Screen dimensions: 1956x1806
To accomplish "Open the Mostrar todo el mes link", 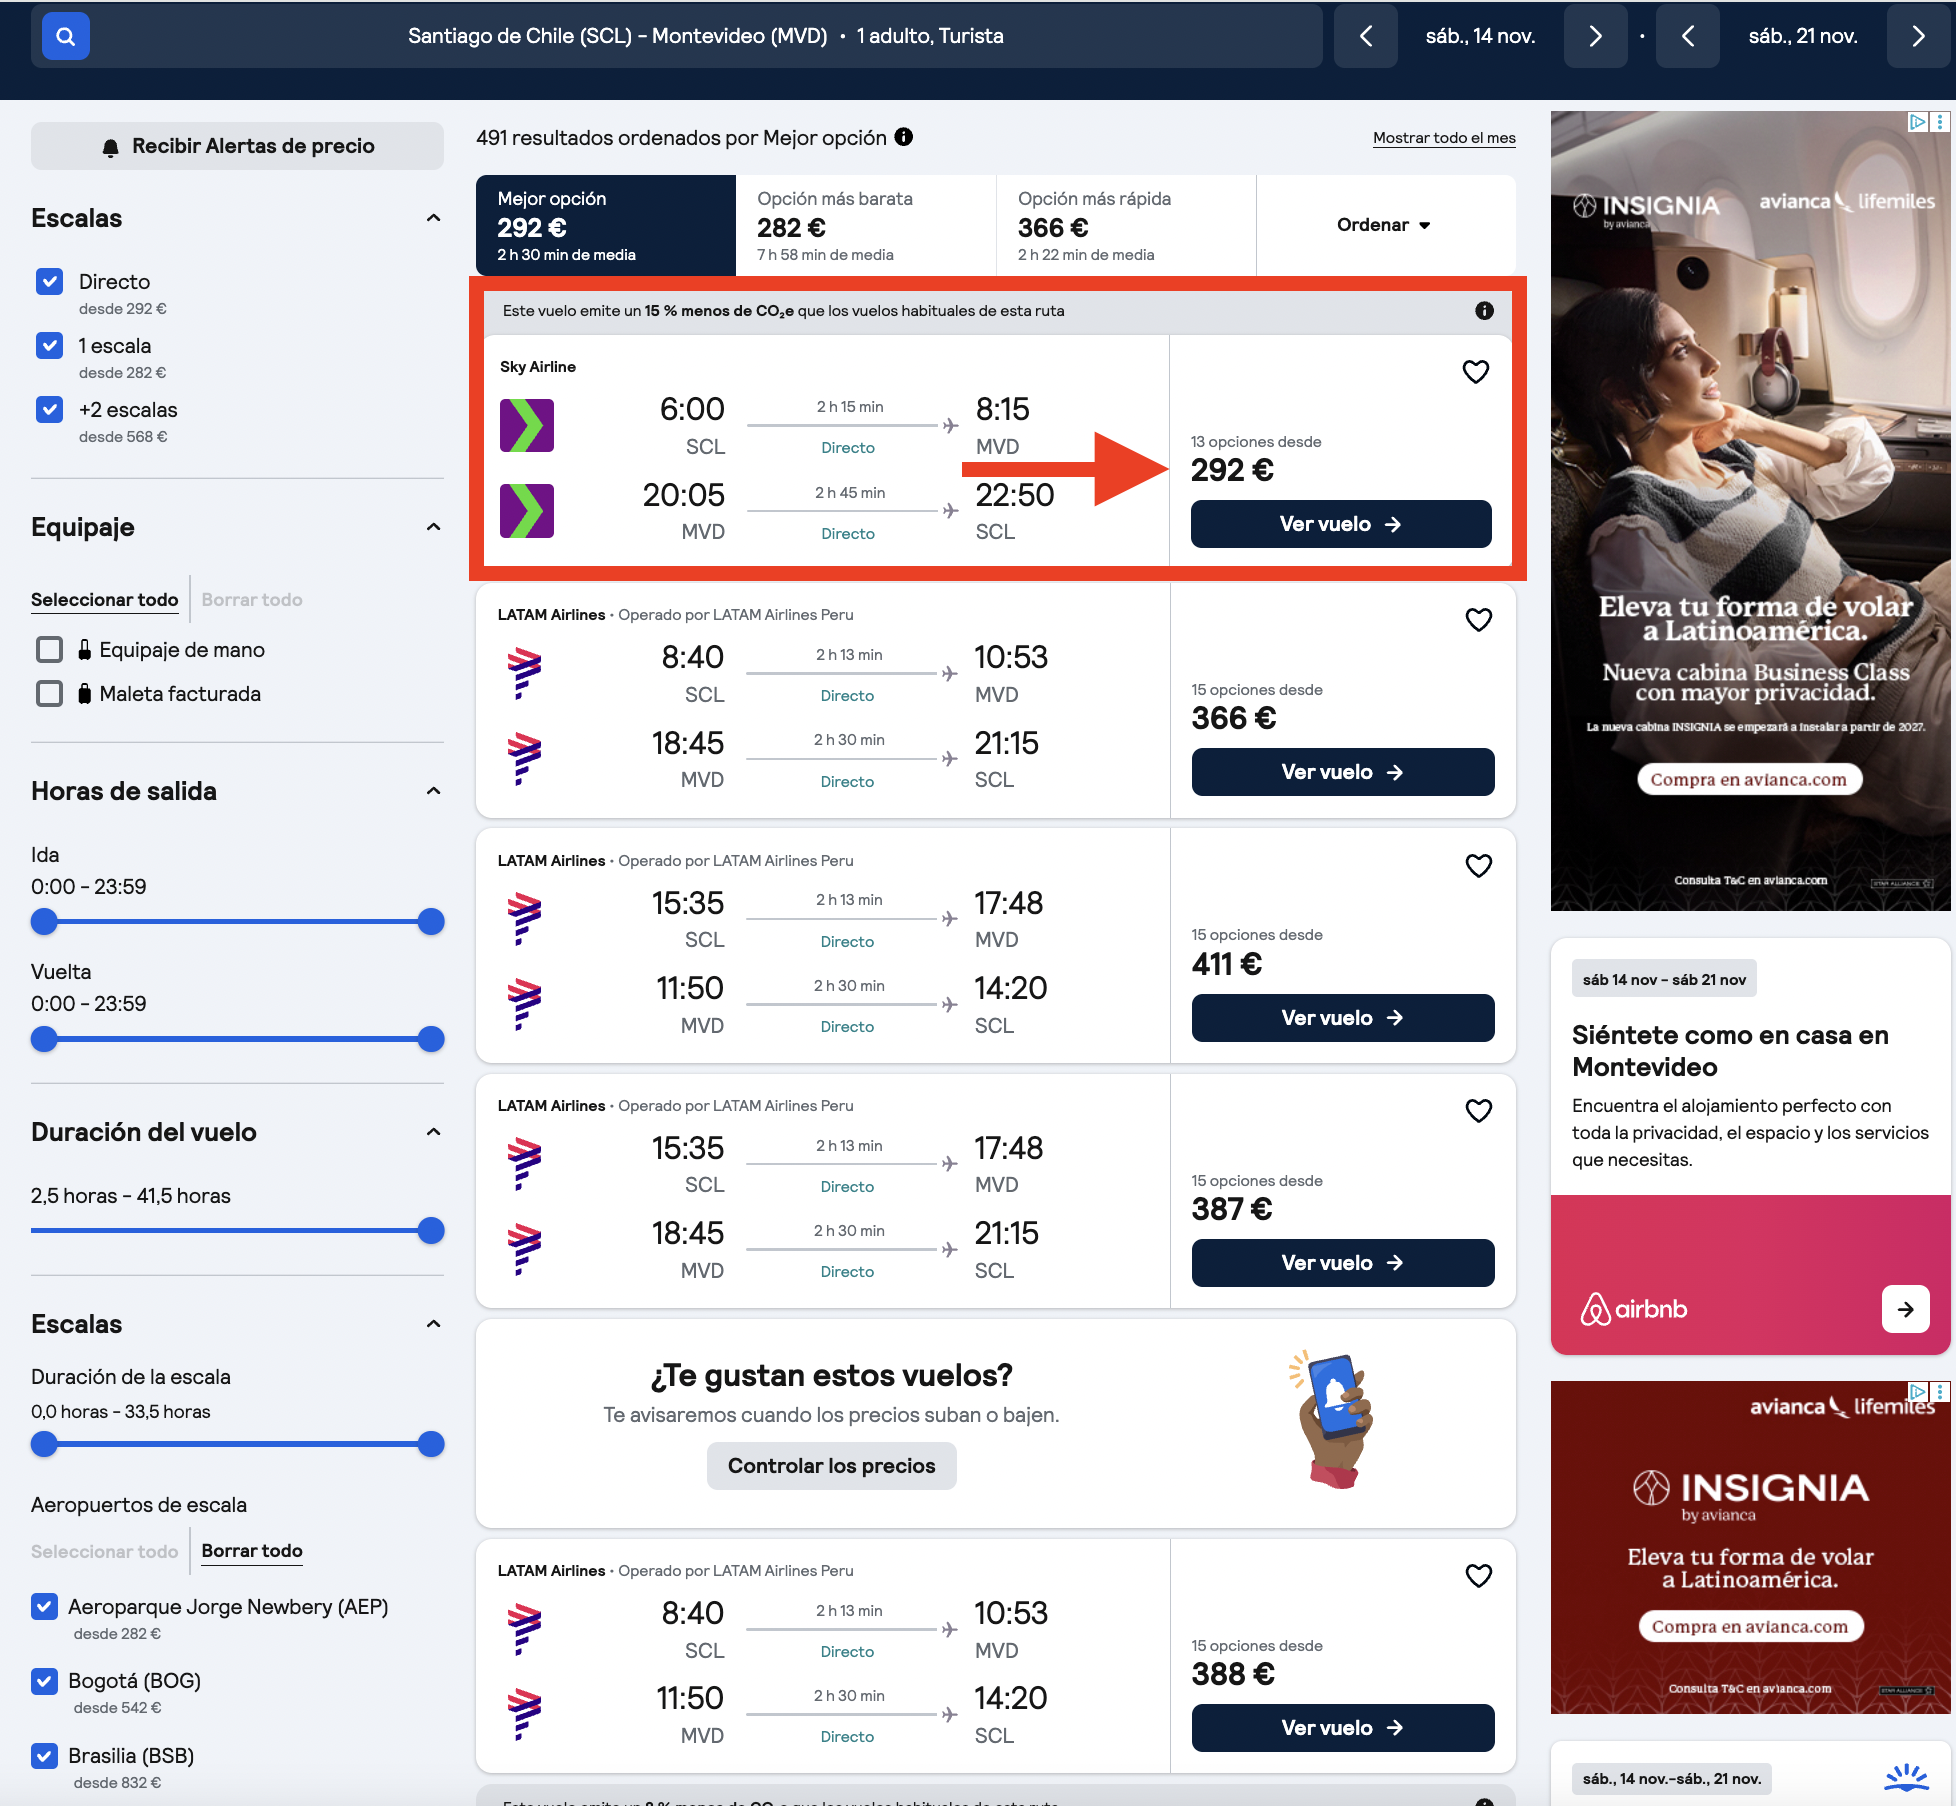I will tap(1444, 138).
